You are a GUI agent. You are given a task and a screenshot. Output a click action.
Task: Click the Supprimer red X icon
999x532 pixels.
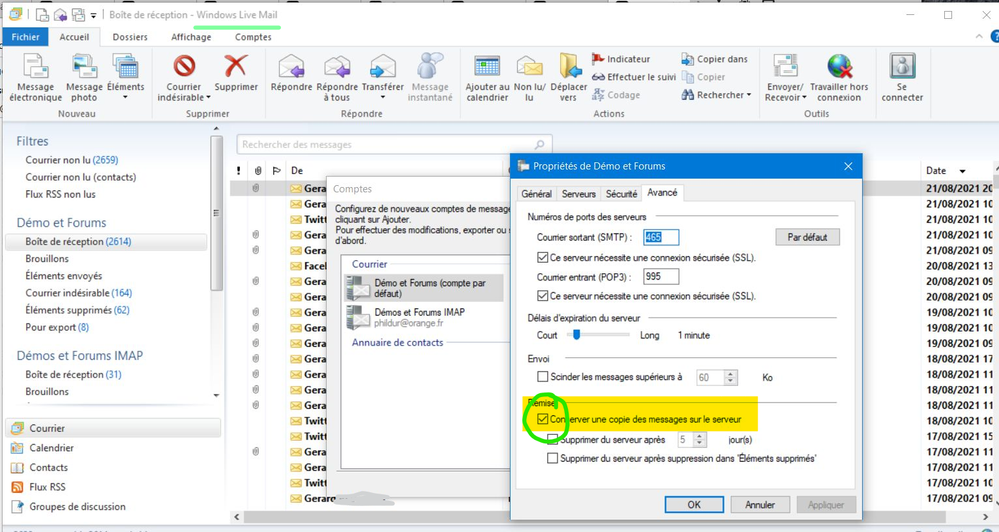point(236,67)
